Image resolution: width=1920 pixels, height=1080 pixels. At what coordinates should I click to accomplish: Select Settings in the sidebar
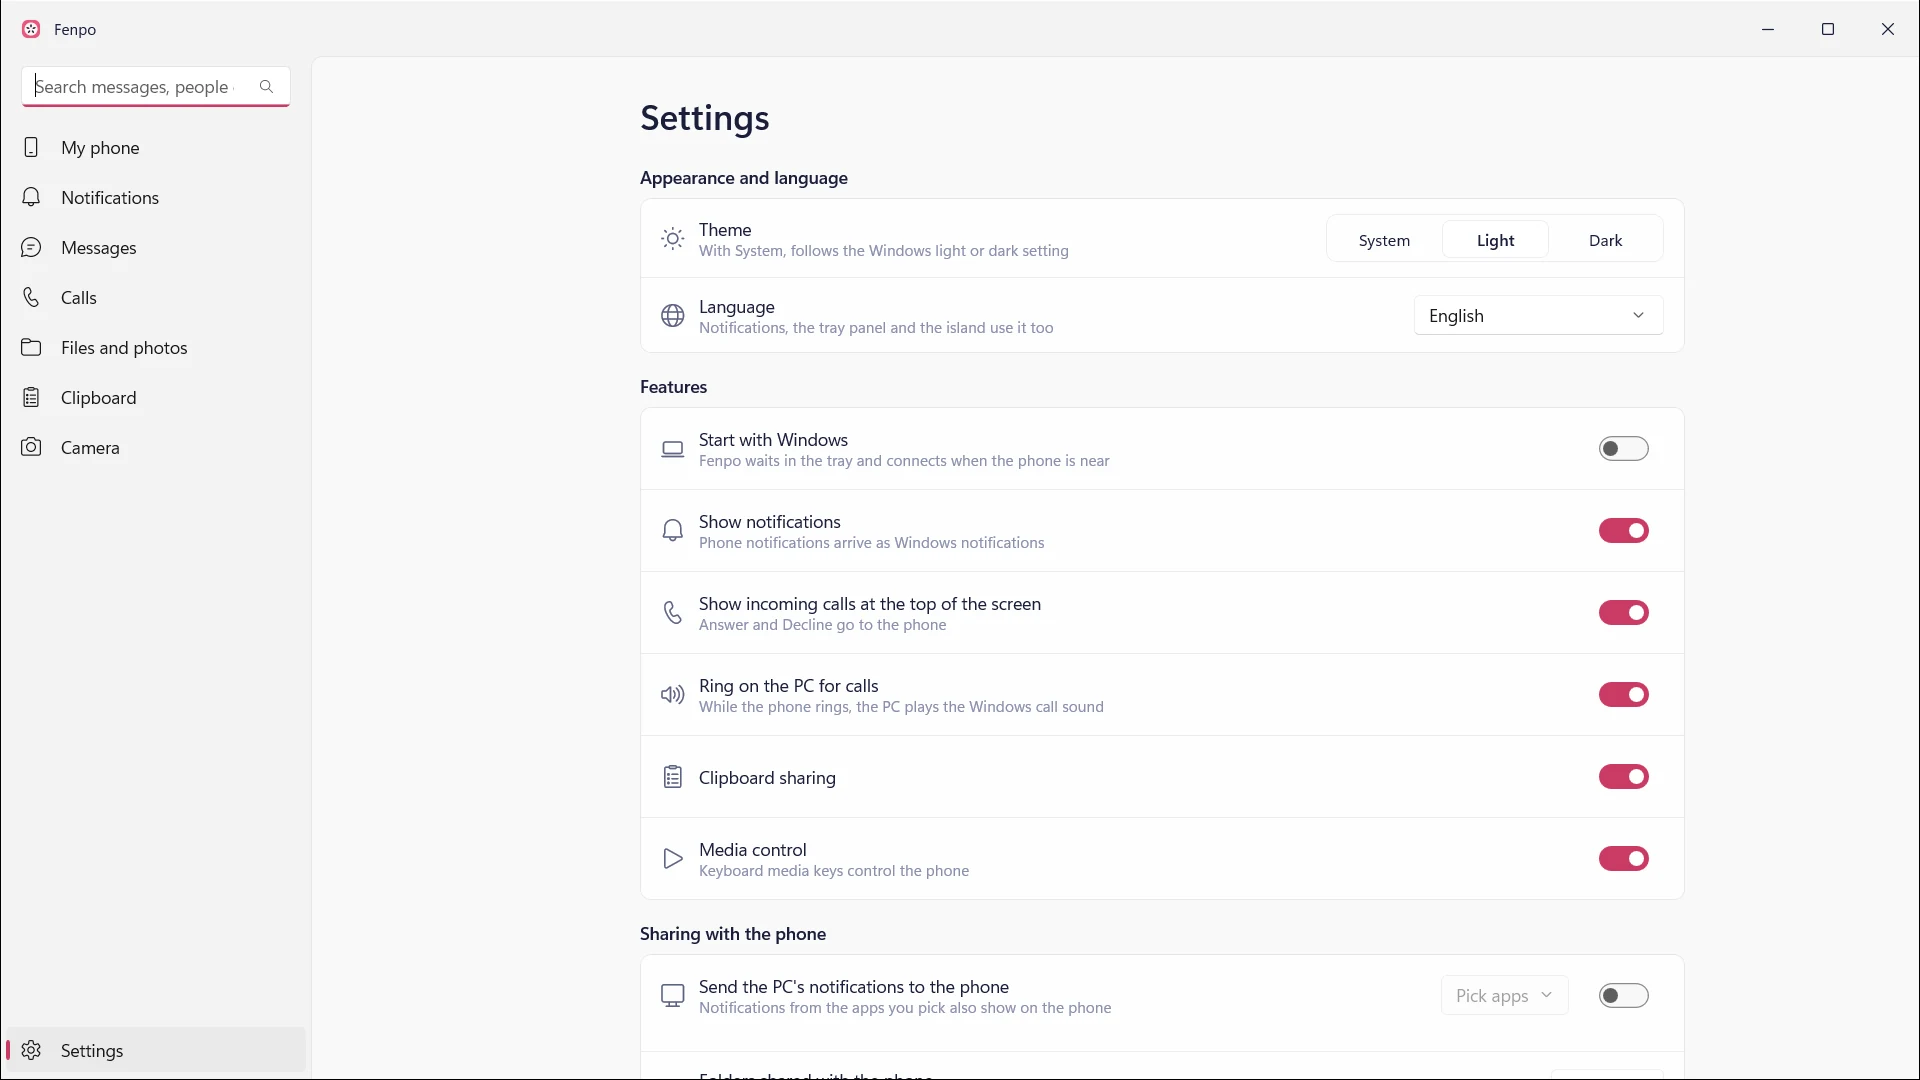(155, 1050)
